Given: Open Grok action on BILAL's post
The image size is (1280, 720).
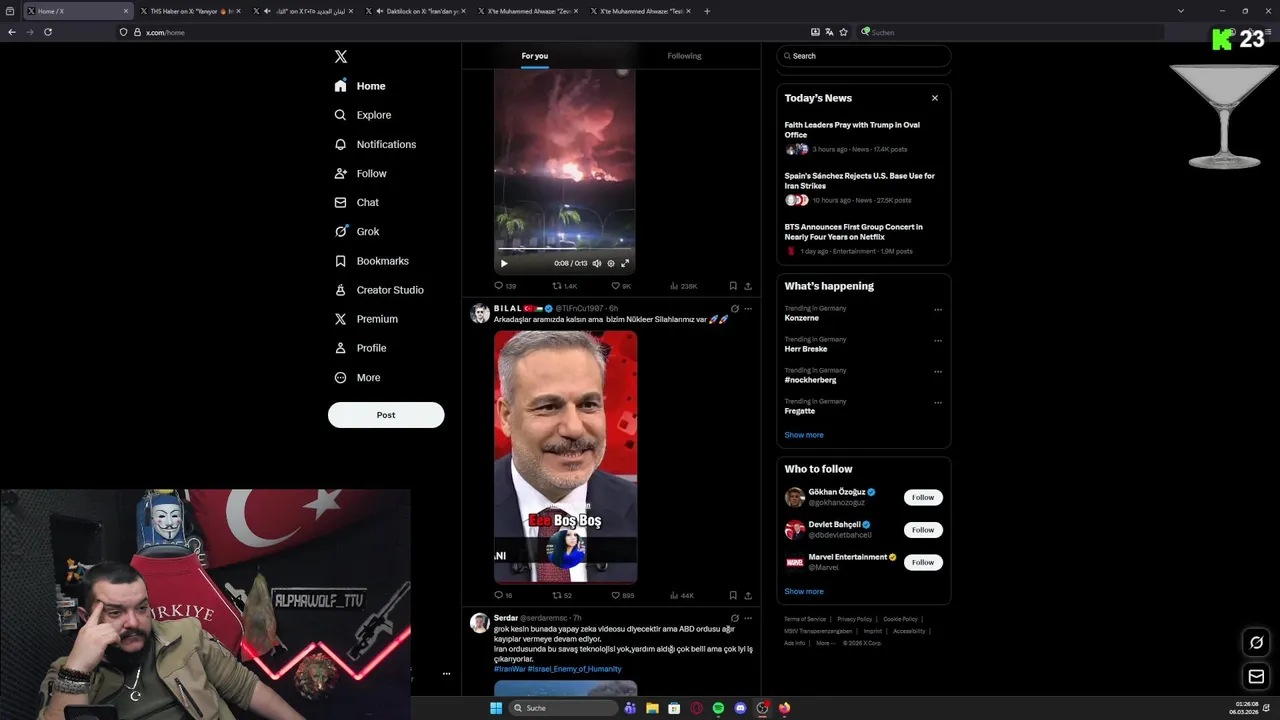Looking at the screenshot, I should click(x=735, y=309).
